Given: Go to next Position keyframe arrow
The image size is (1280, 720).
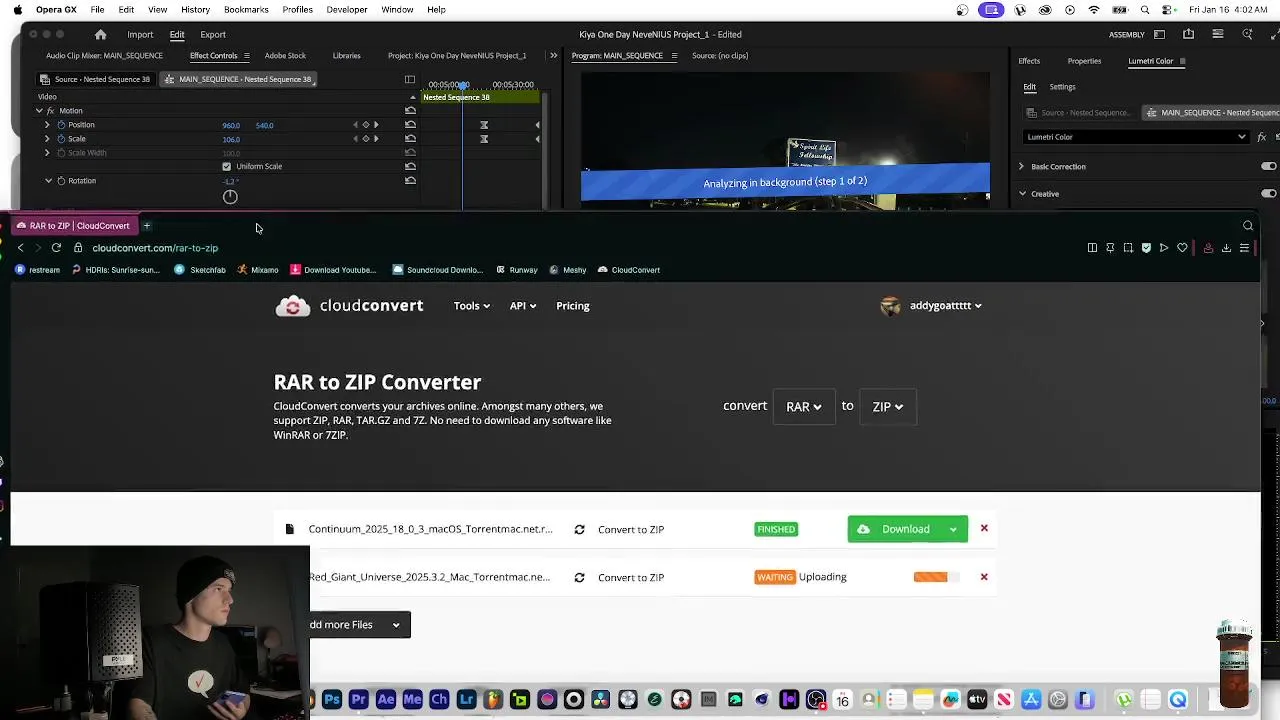Looking at the screenshot, I should click(x=376, y=125).
